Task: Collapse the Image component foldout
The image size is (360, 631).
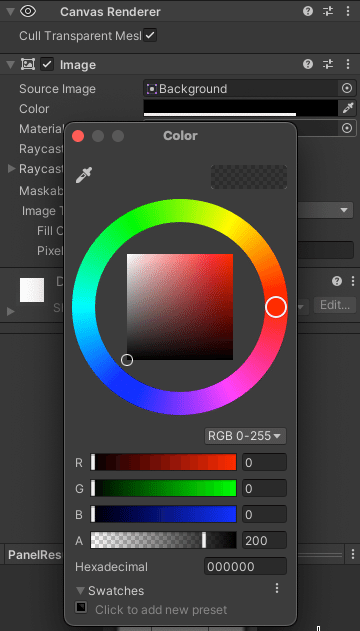Action: point(10,64)
